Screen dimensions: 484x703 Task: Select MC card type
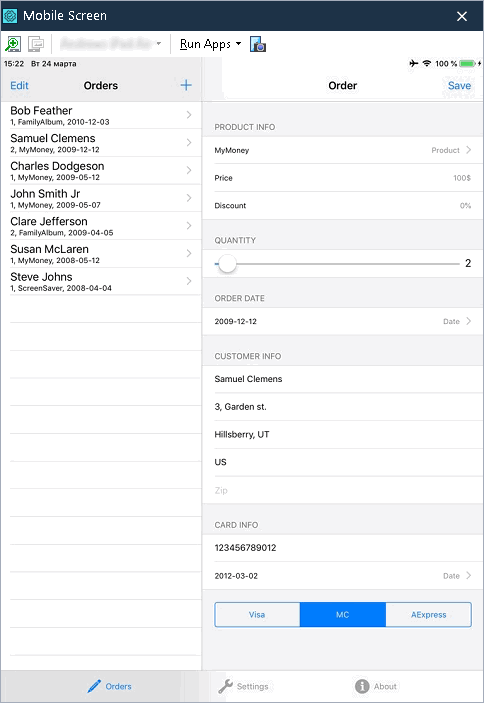(343, 615)
